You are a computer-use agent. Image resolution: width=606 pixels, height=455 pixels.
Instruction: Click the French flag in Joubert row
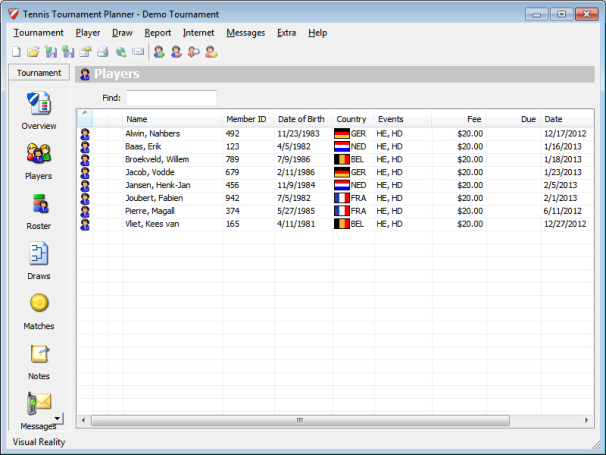click(342, 198)
